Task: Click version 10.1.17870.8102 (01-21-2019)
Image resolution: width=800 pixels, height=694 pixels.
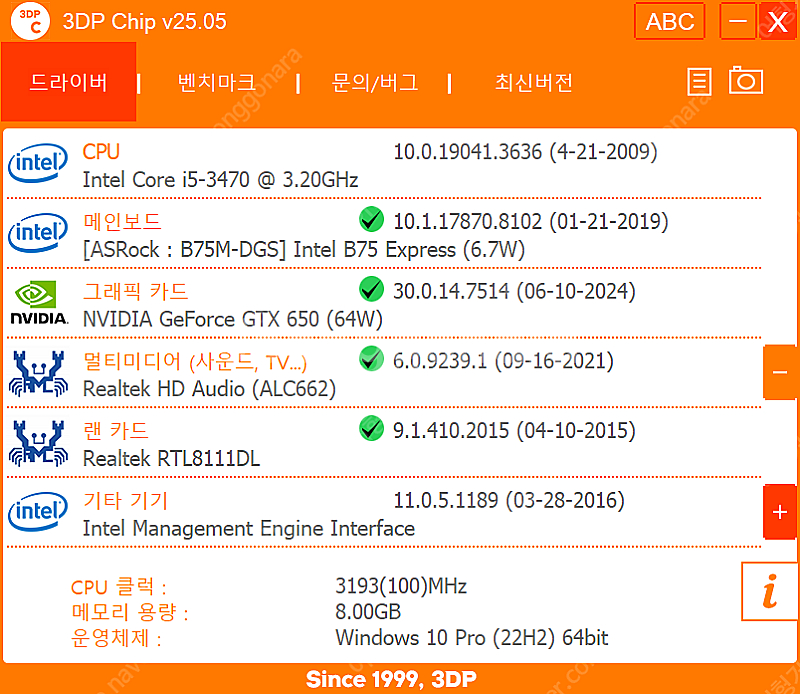Action: pos(531,221)
